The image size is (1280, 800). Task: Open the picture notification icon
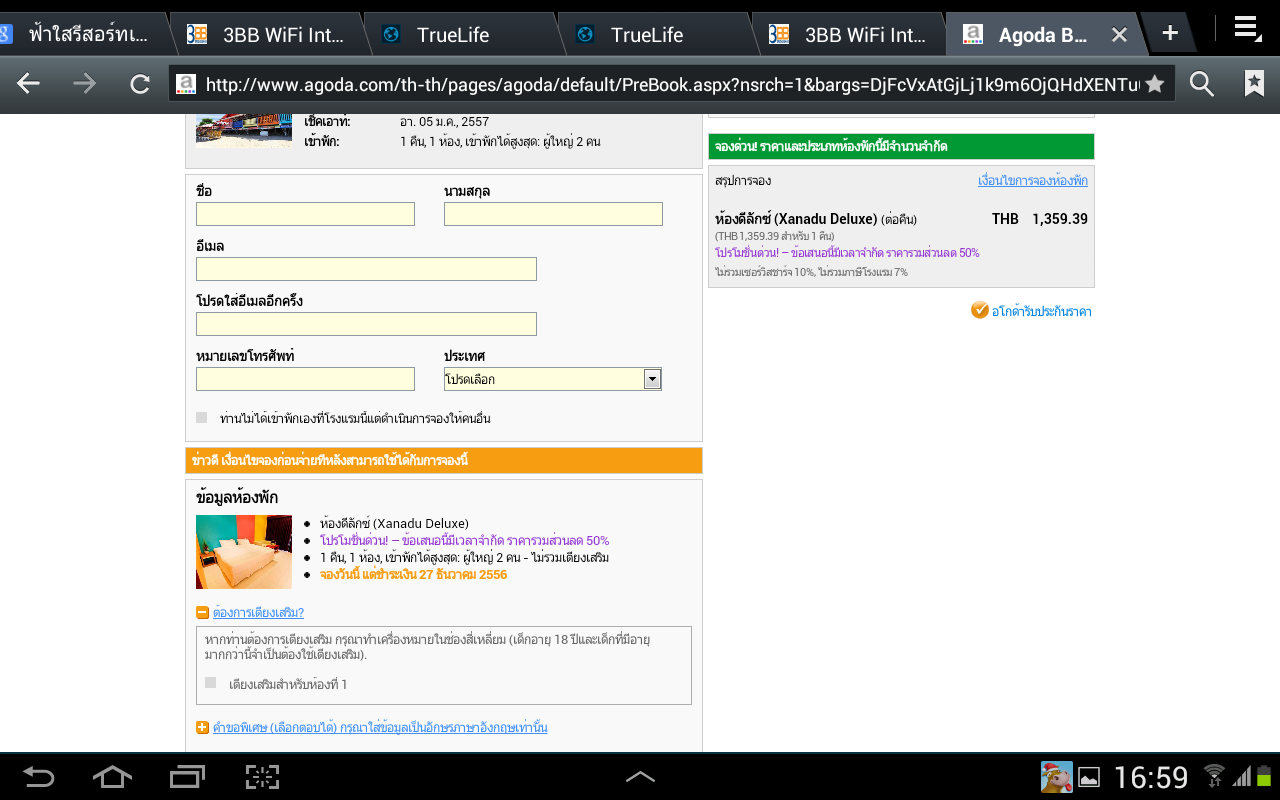coord(1089,777)
